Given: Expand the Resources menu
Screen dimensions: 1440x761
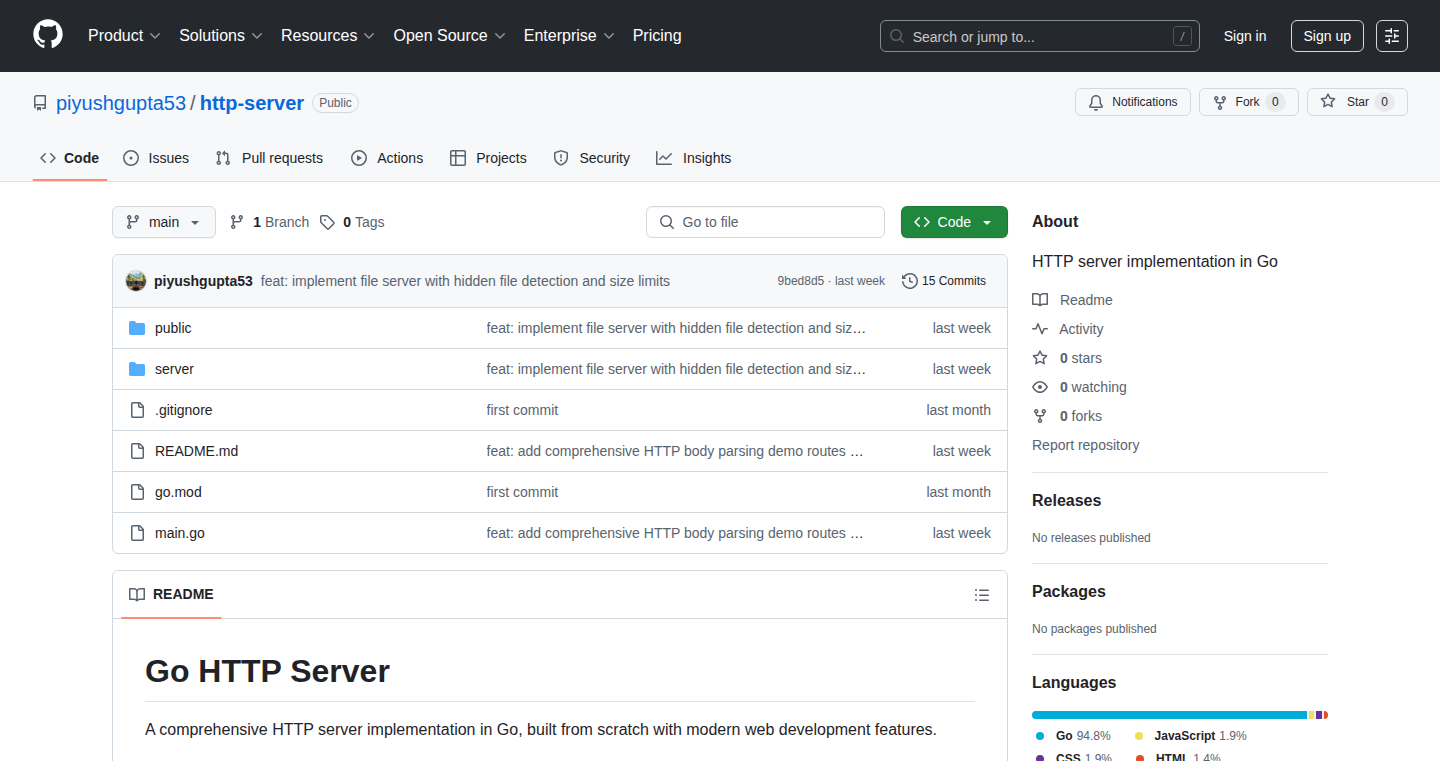Looking at the screenshot, I should pos(328,35).
